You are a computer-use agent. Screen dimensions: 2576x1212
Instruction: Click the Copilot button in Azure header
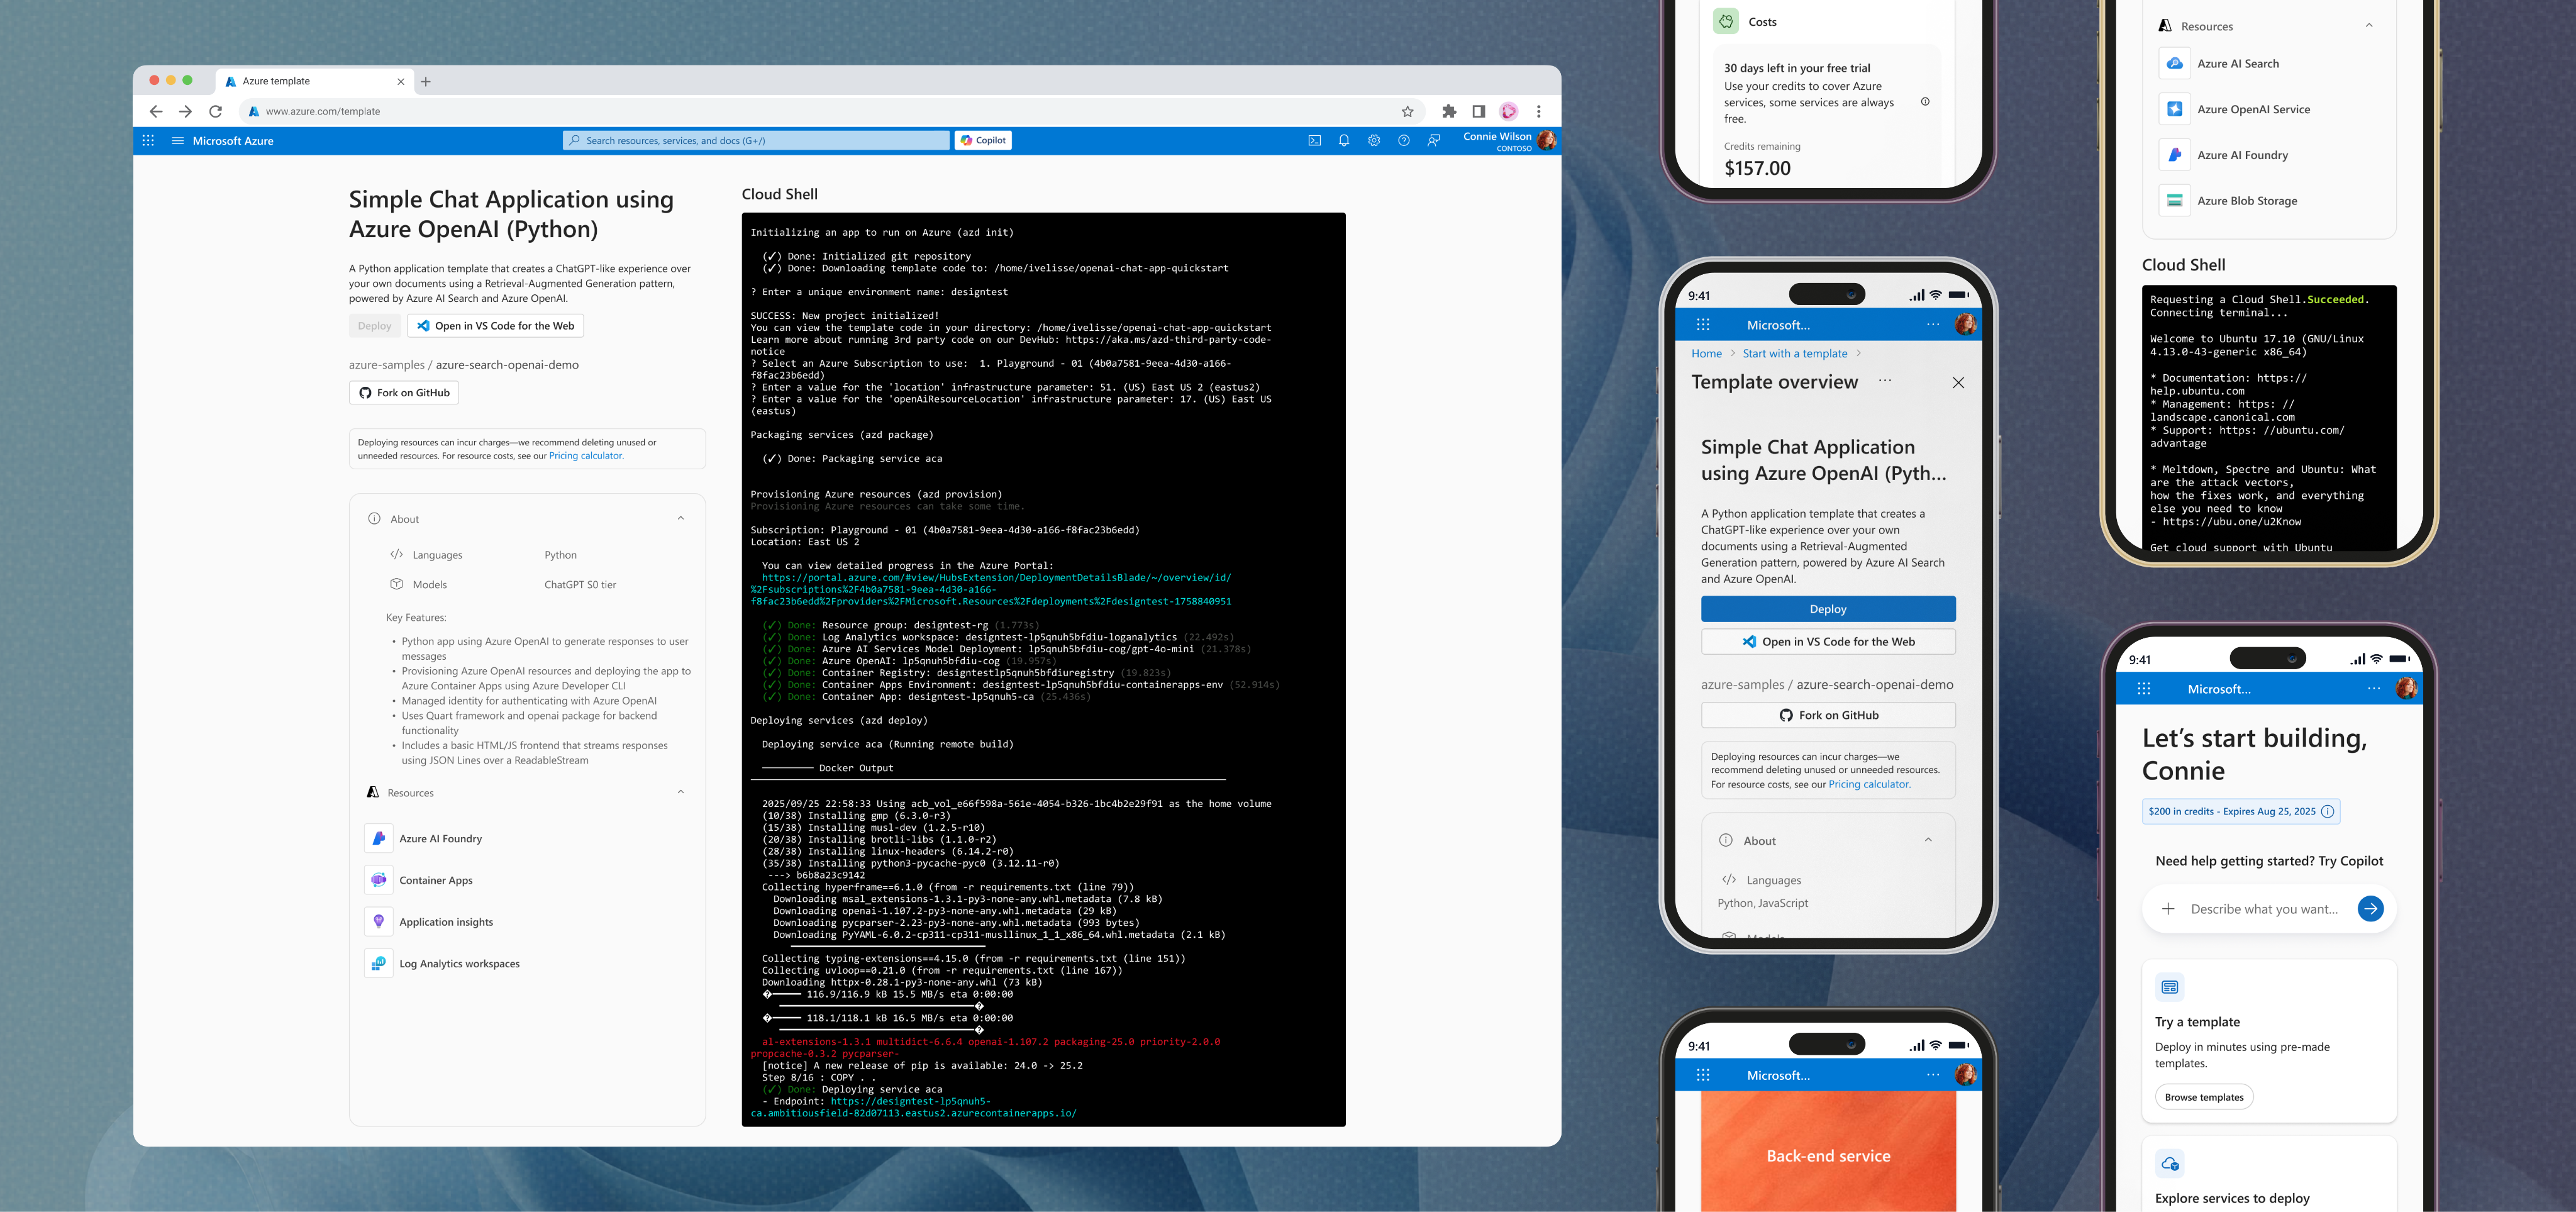pyautogui.click(x=983, y=141)
